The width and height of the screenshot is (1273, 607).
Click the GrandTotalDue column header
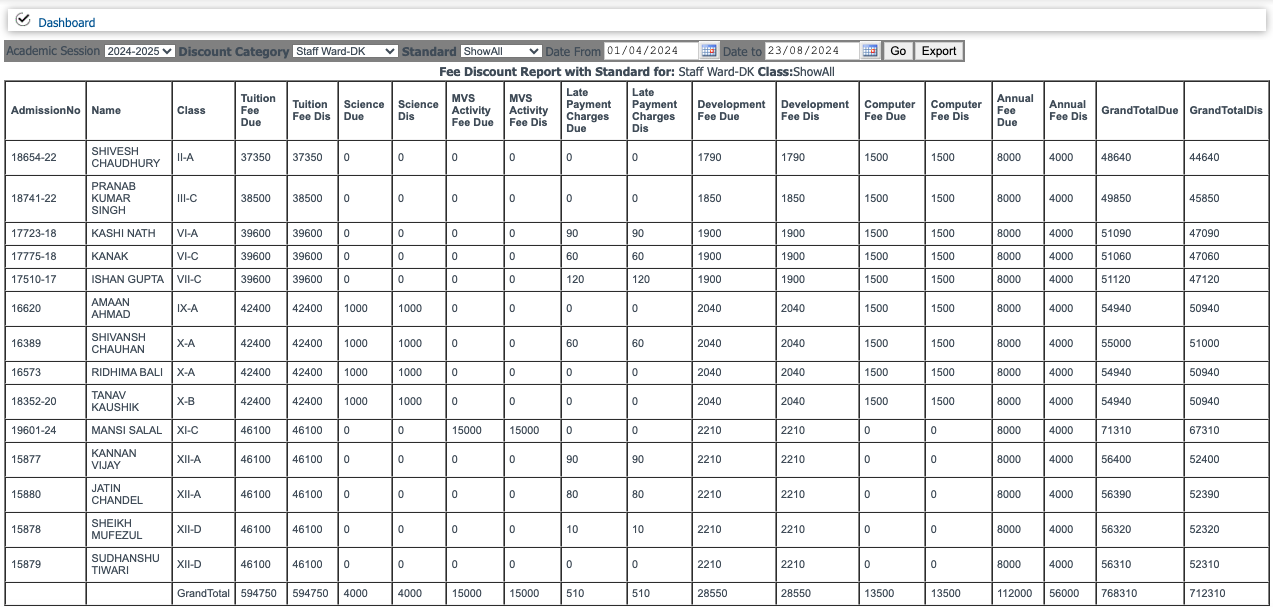coord(1139,110)
